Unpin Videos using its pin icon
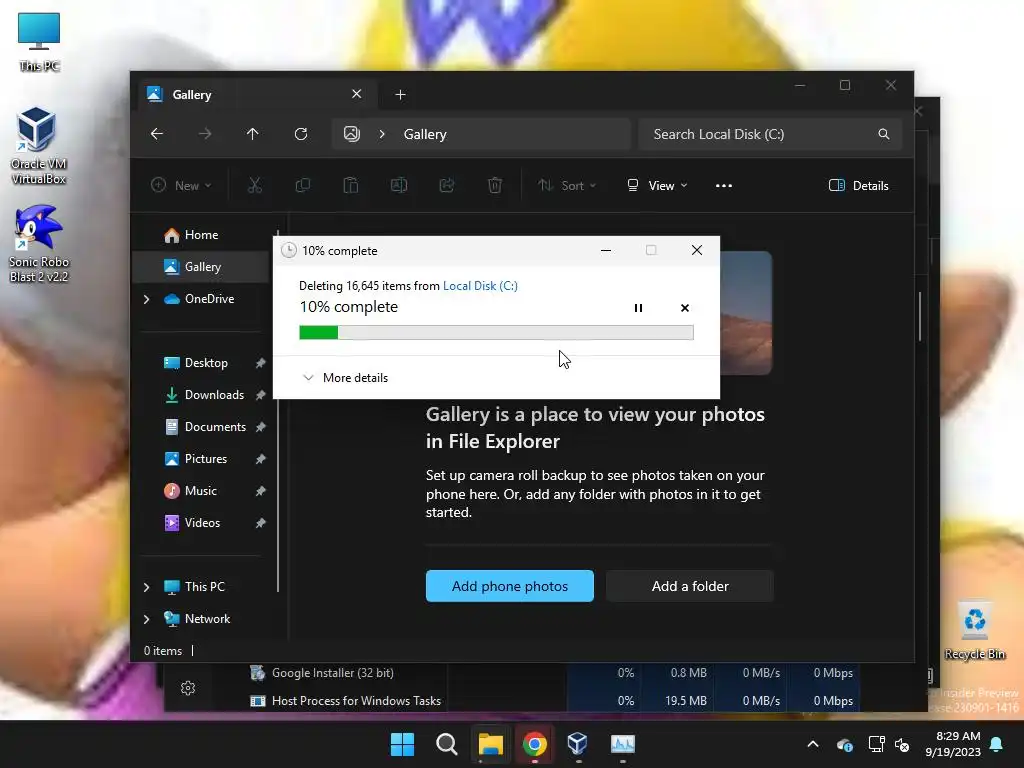The width and height of the screenshot is (1024, 768). (260, 523)
